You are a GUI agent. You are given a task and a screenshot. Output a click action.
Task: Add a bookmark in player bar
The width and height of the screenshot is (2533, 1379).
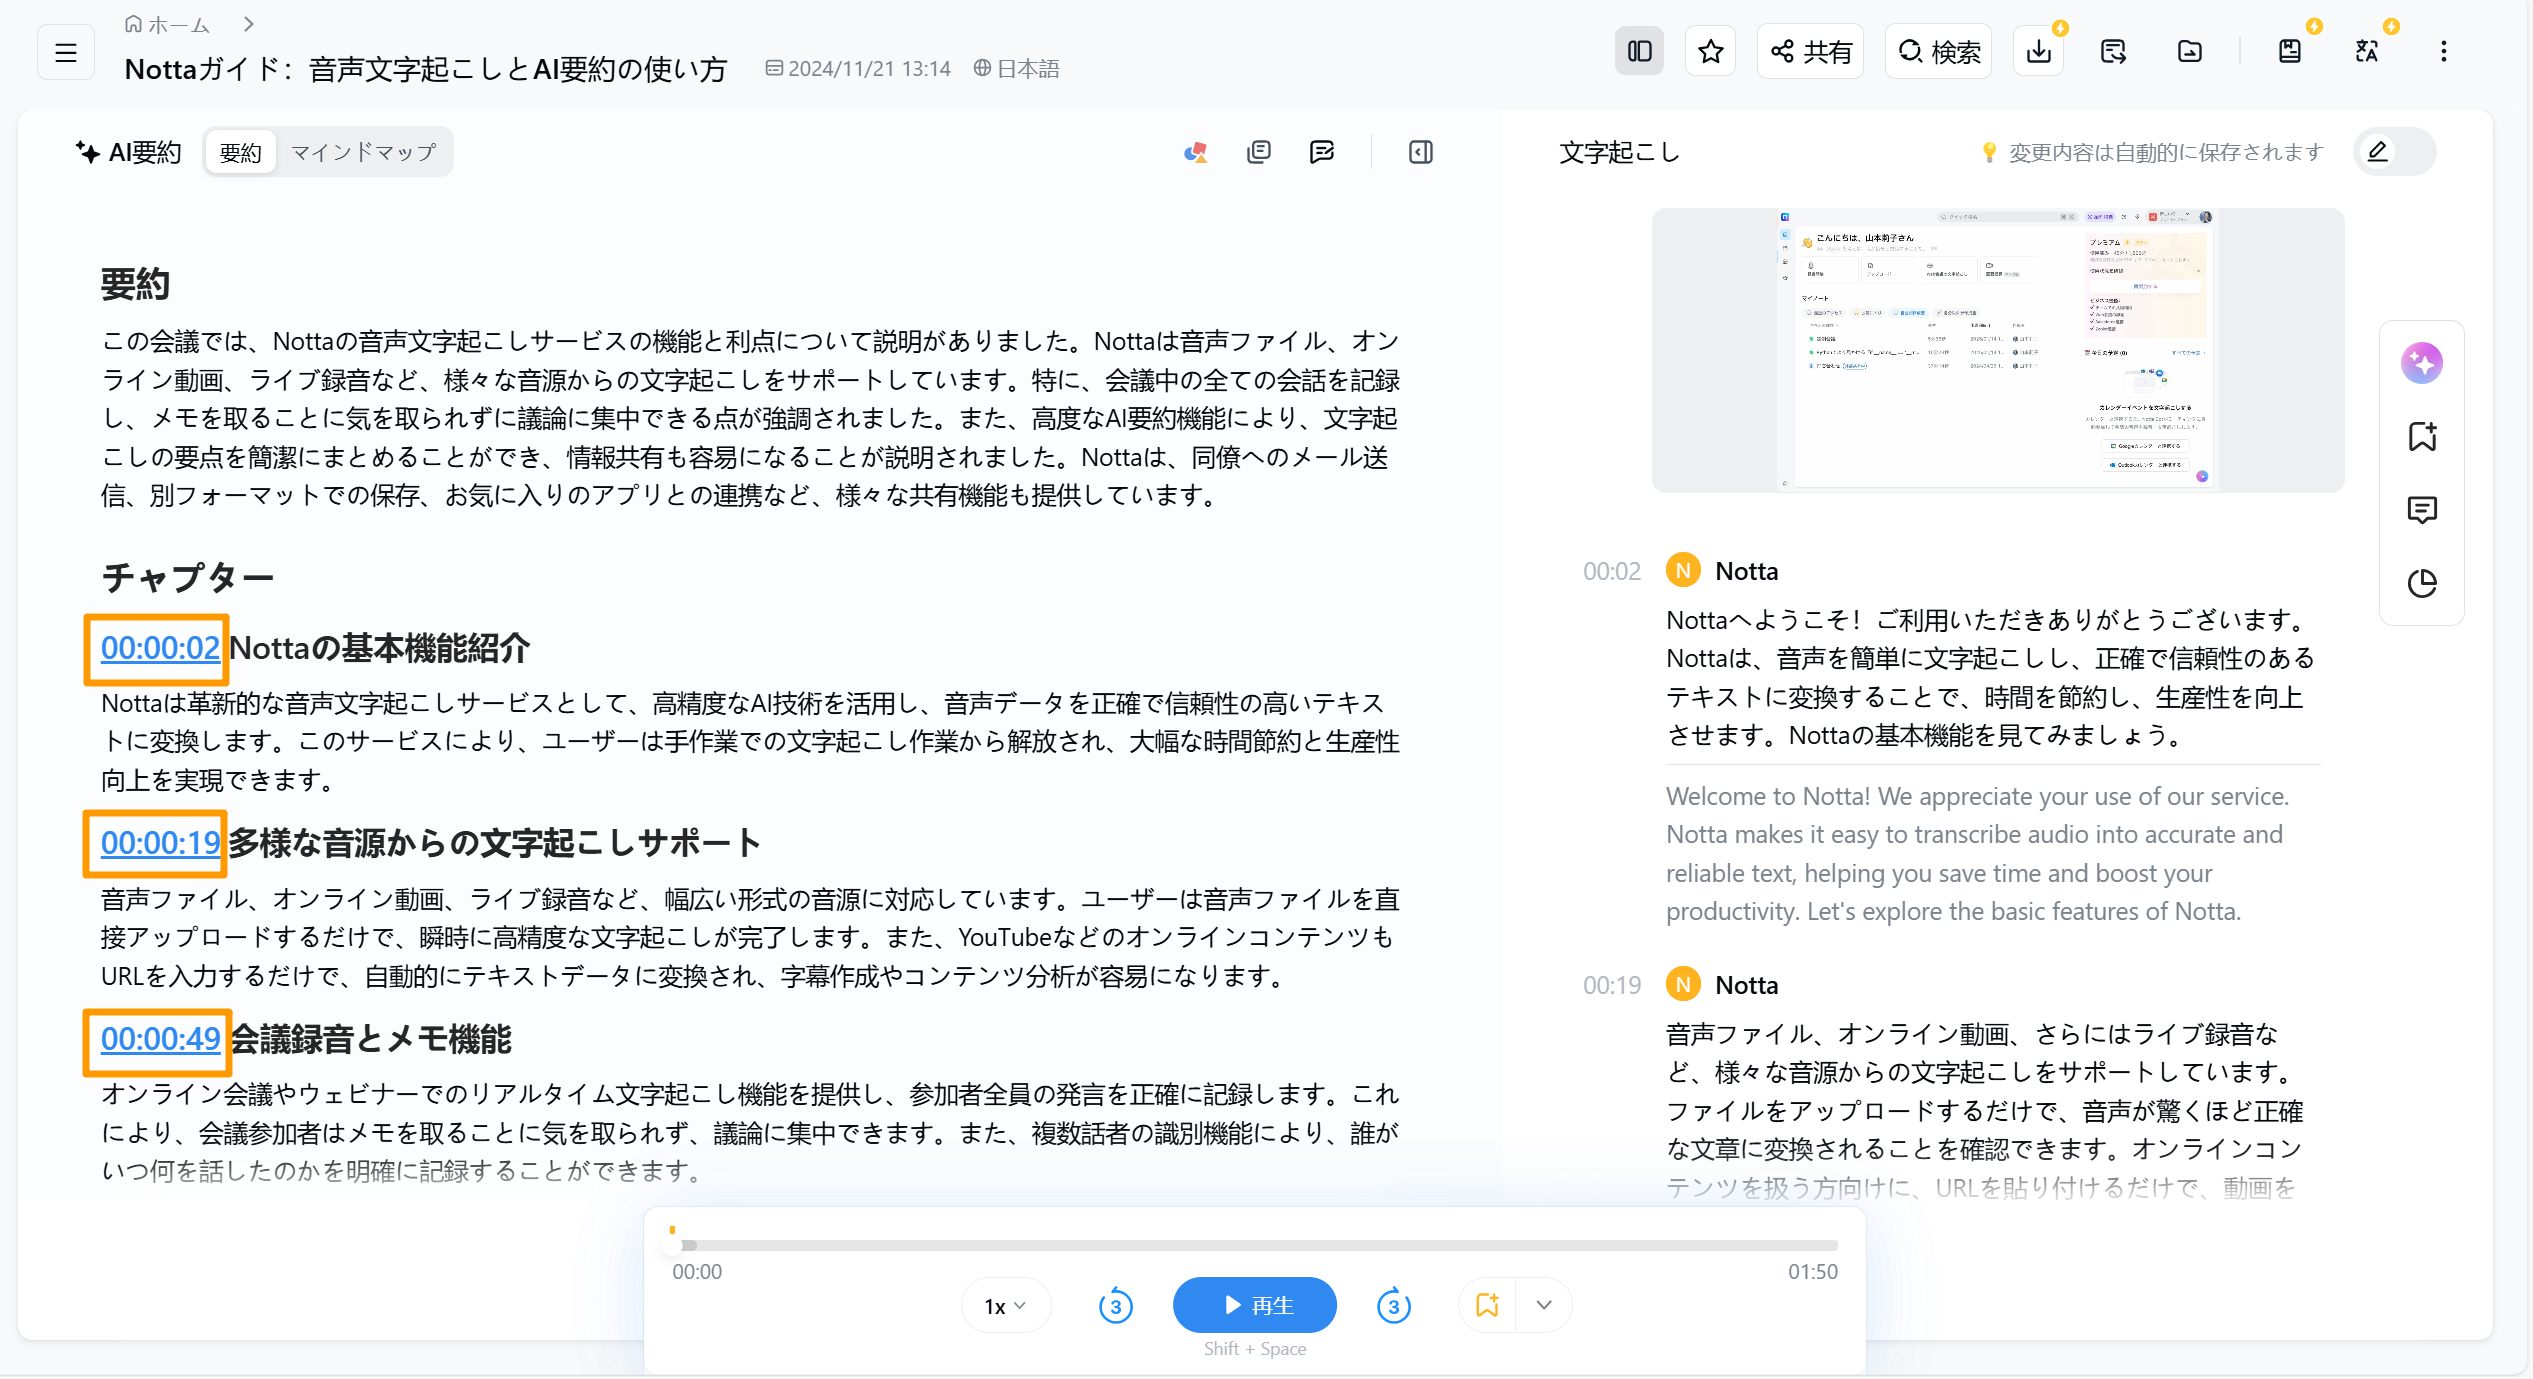[1487, 1306]
